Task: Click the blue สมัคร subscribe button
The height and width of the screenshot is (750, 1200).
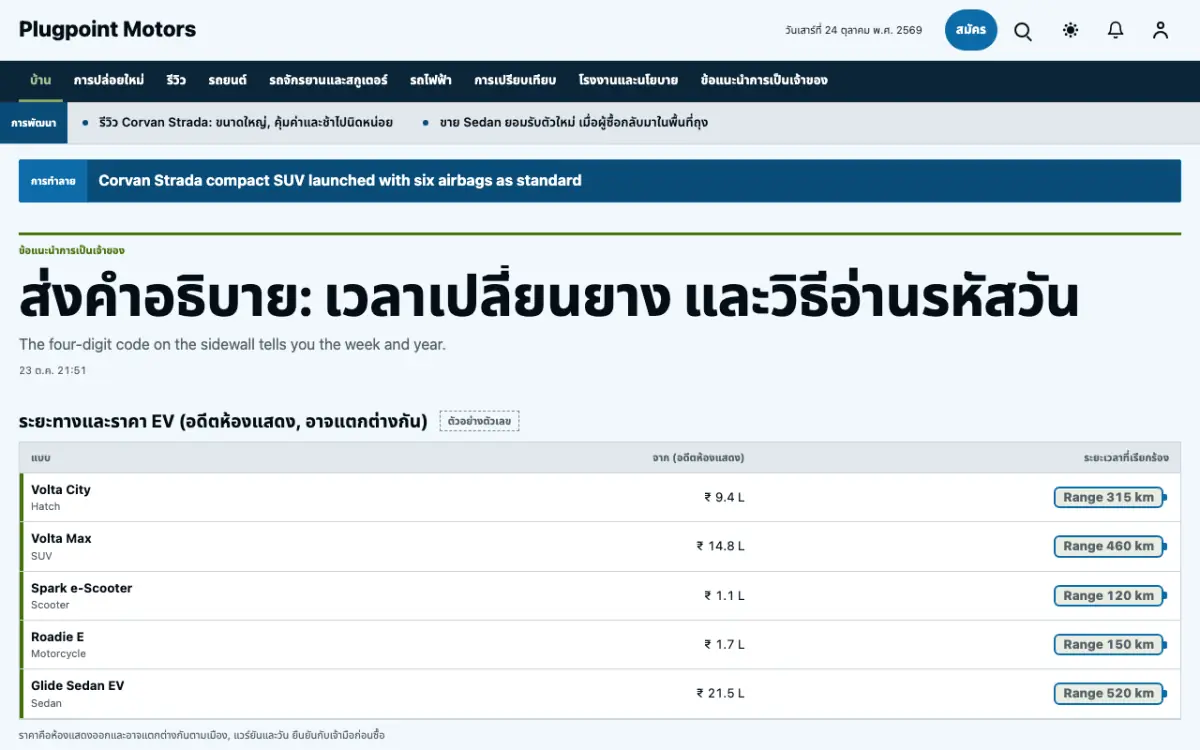Action: 971,30
